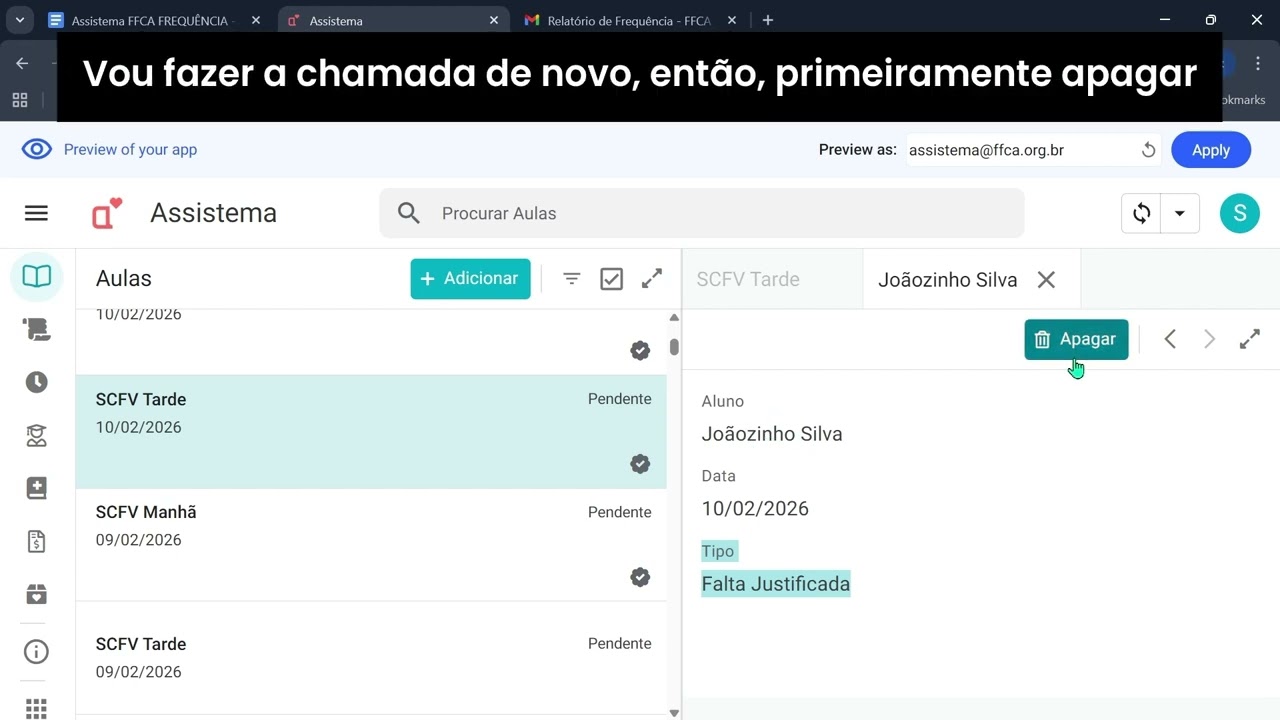Image resolution: width=1280 pixels, height=720 pixels.
Task: Click the preview eye icon
Action: 37,149
